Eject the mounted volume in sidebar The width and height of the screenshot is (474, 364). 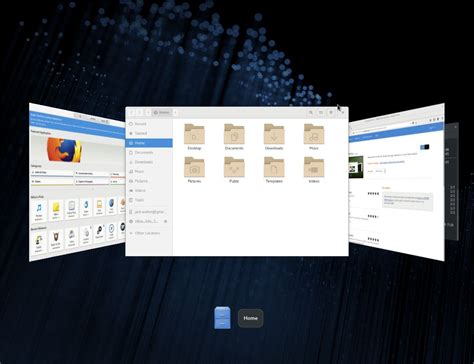click(x=166, y=221)
